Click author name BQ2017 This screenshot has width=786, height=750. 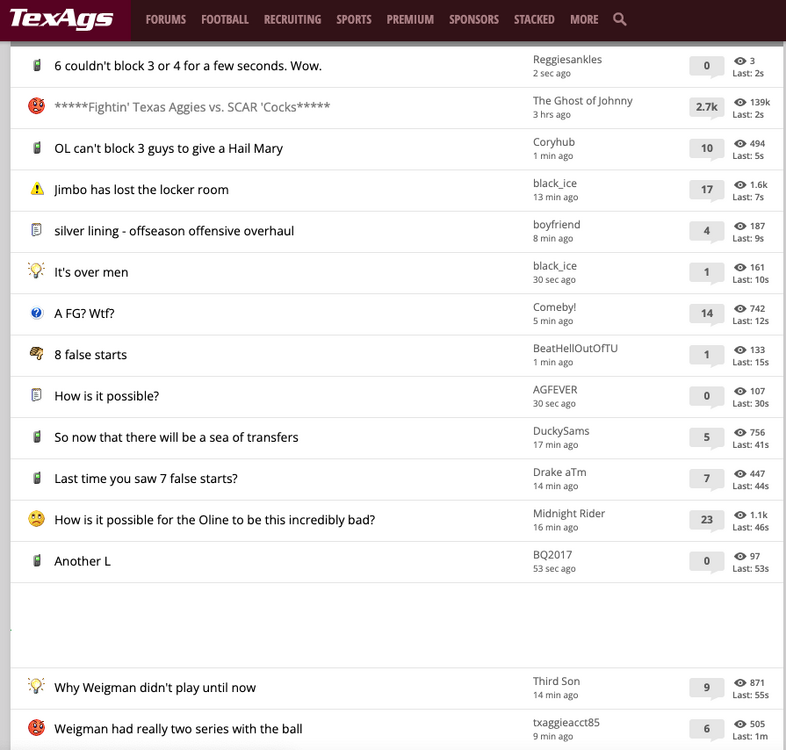(552, 554)
